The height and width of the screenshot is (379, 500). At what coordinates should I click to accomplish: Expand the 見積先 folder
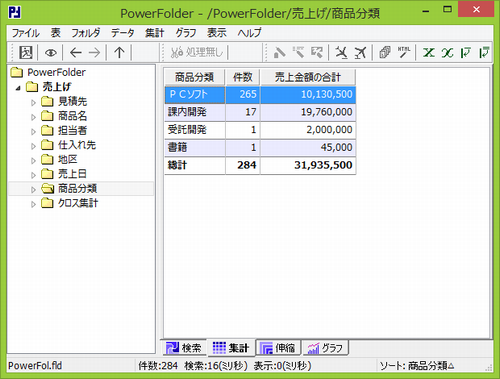33,102
